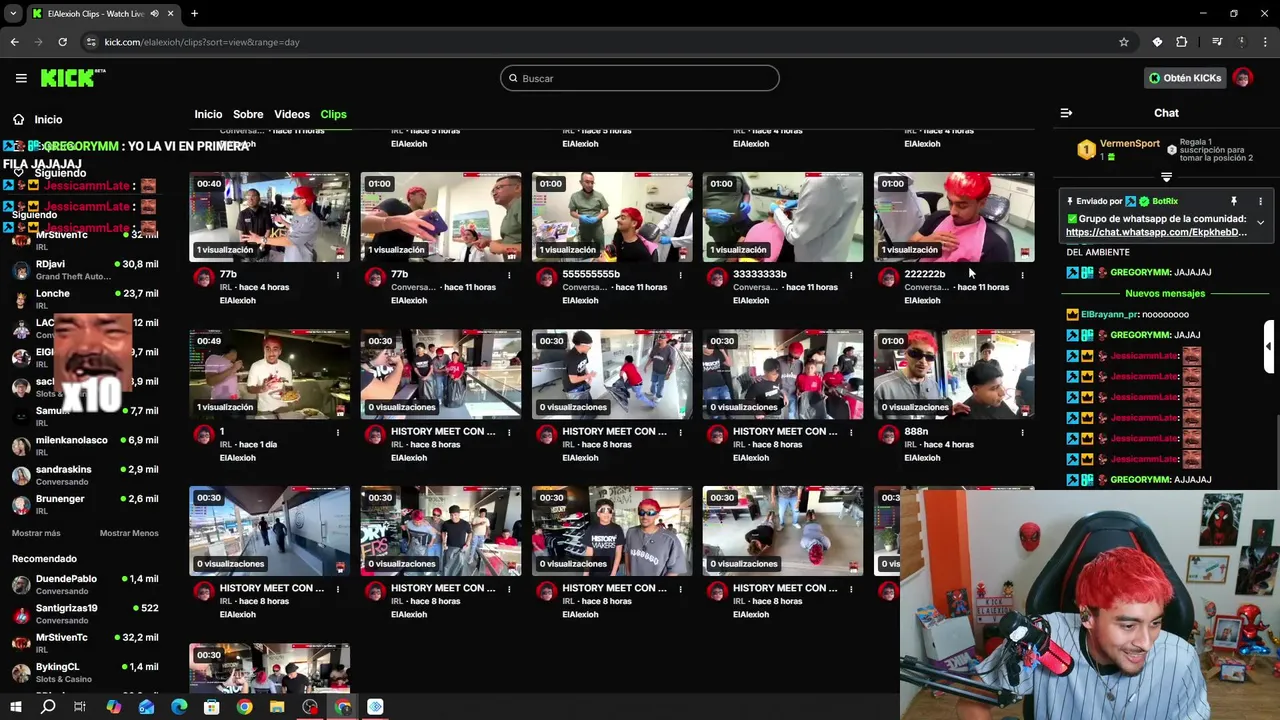Open Chrome media controls

coord(1217,42)
